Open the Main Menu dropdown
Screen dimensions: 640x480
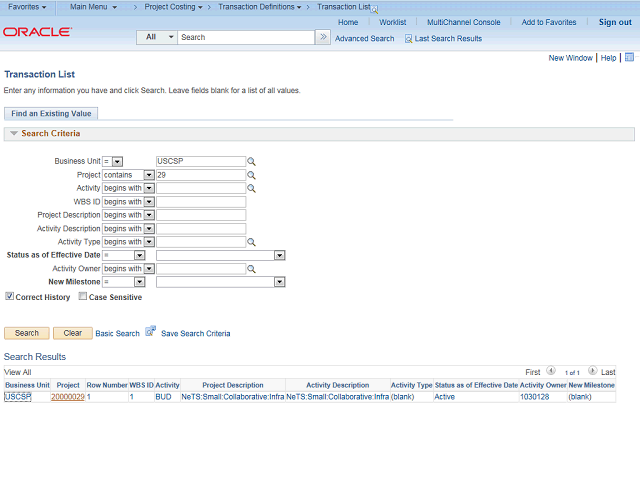pyautogui.click(x=93, y=7)
